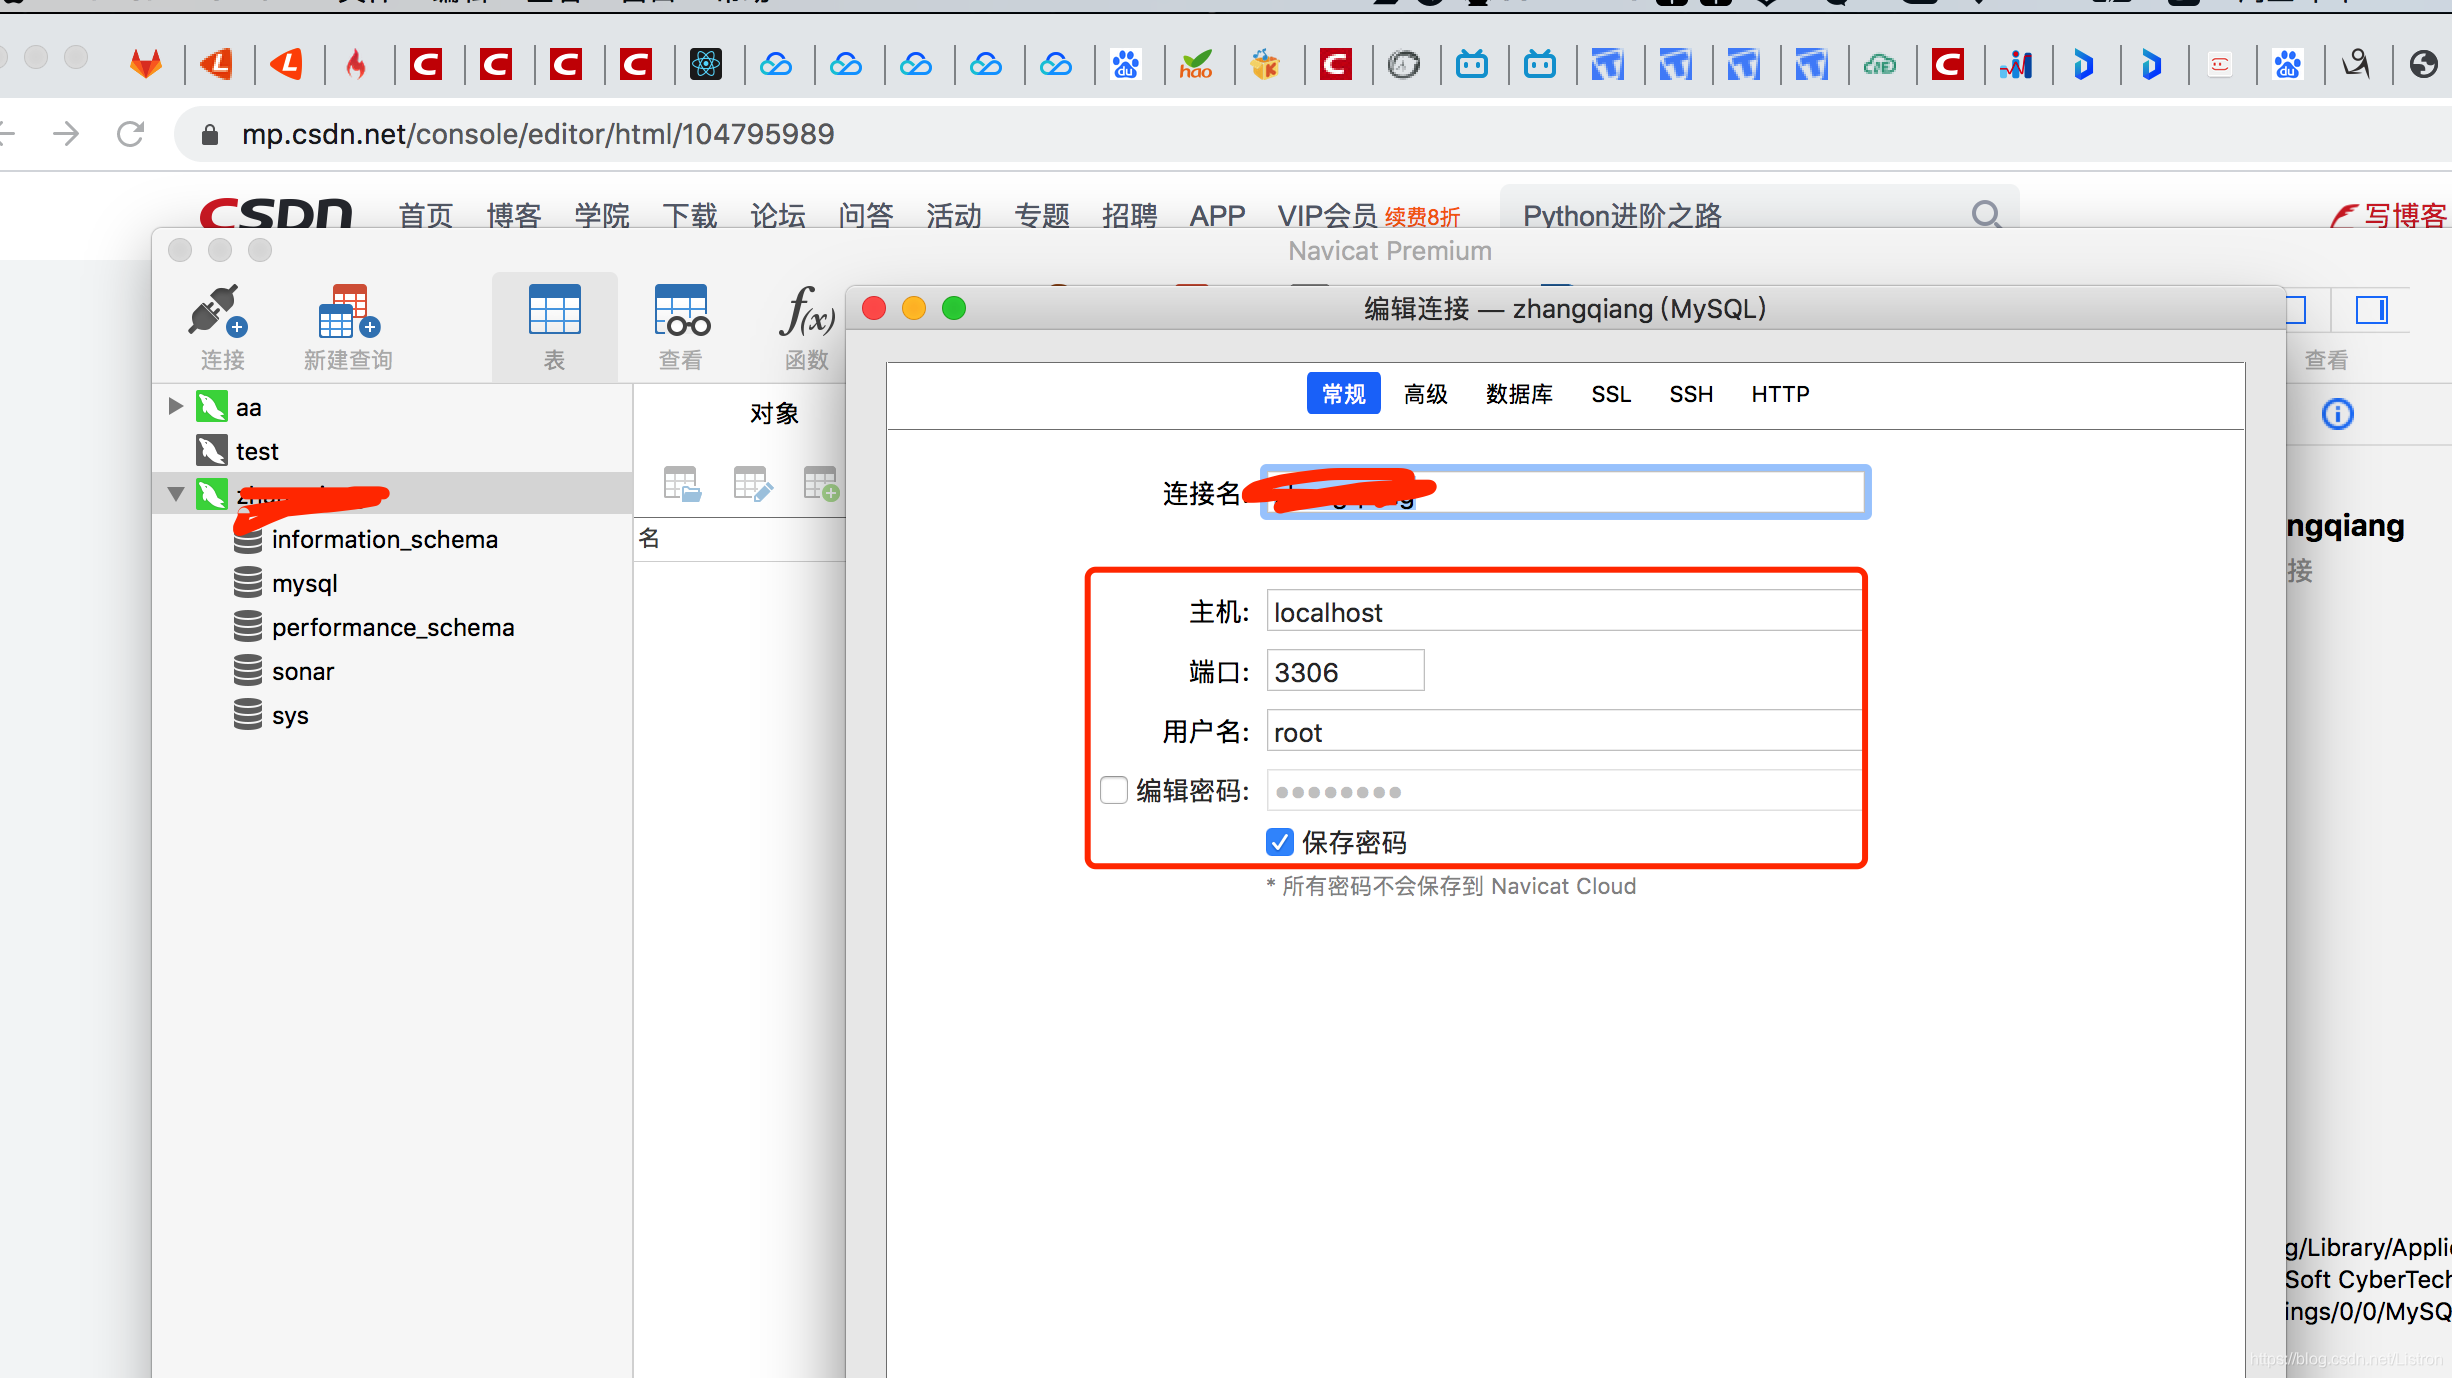2452x1378 pixels.
Task: Click the 主机 localhost input field
Action: click(x=1564, y=610)
